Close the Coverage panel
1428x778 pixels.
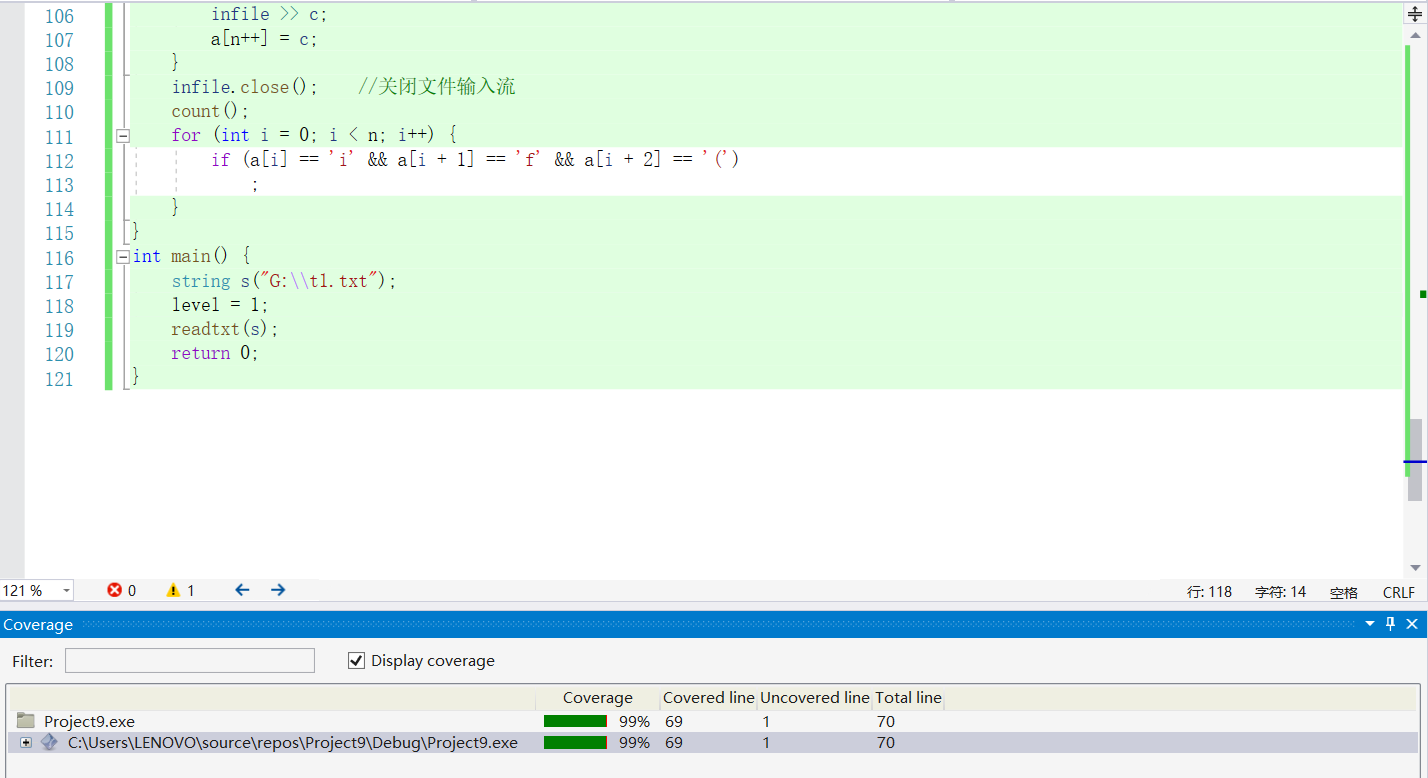(x=1412, y=624)
